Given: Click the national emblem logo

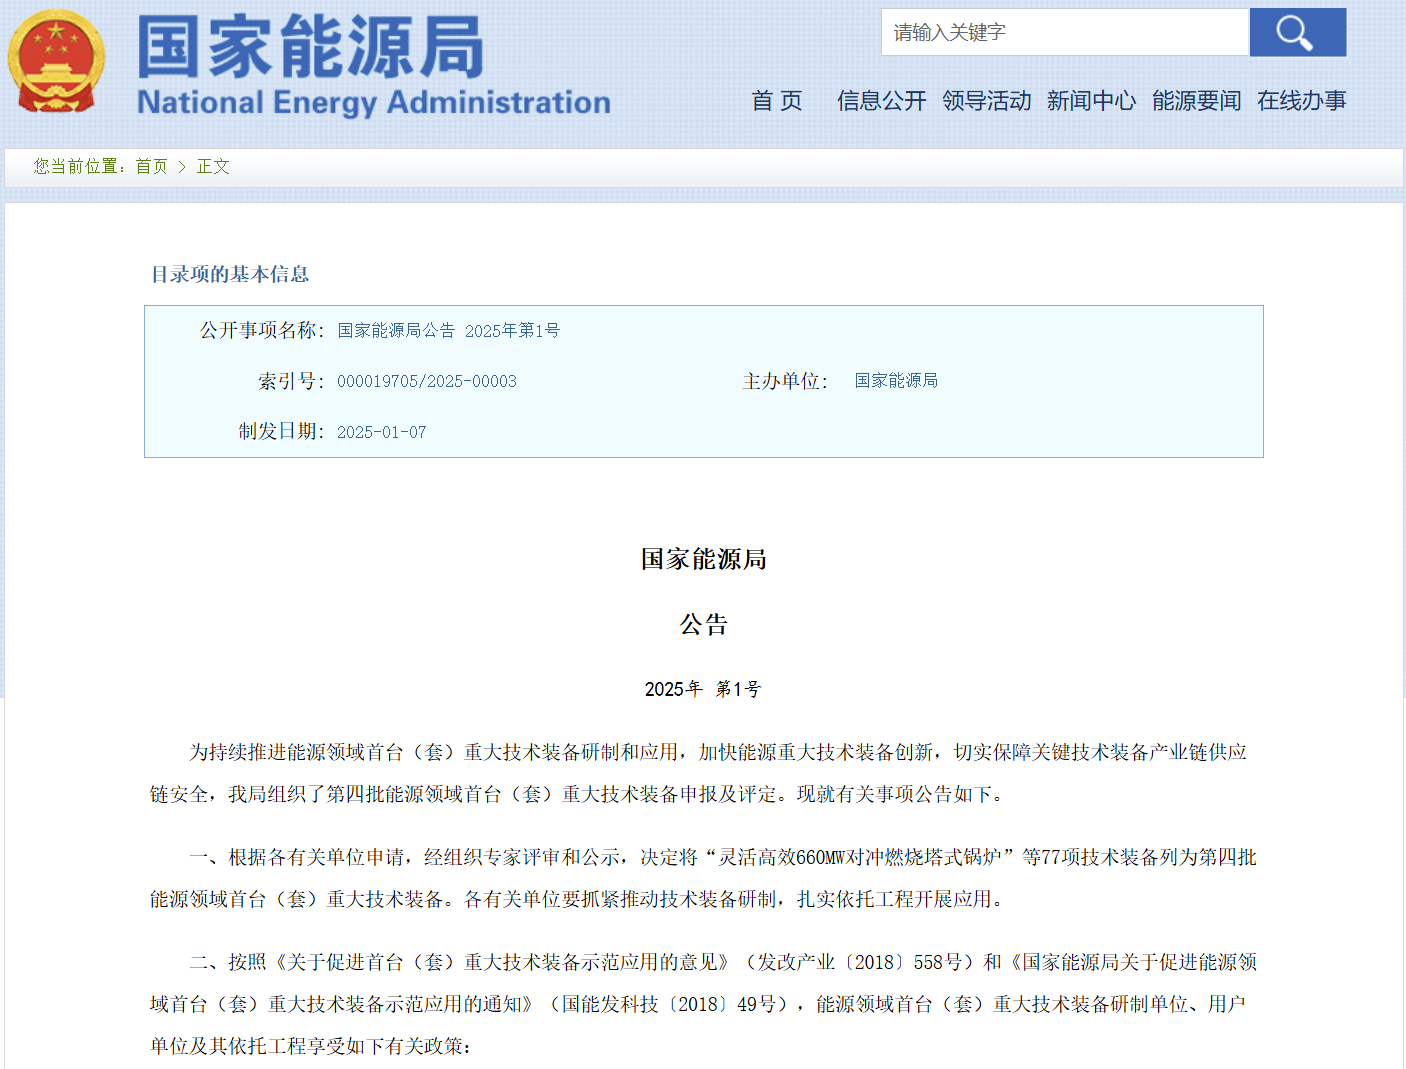Looking at the screenshot, I should (57, 62).
